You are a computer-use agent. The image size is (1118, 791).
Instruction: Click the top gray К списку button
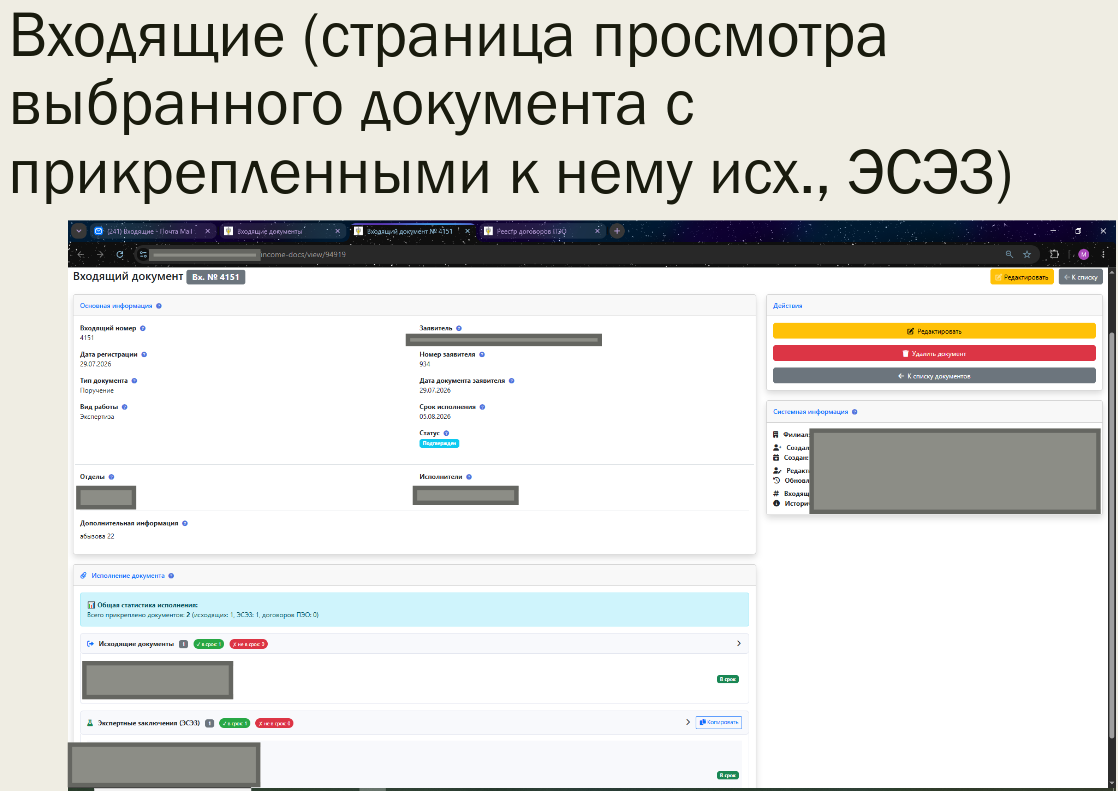click(1081, 277)
